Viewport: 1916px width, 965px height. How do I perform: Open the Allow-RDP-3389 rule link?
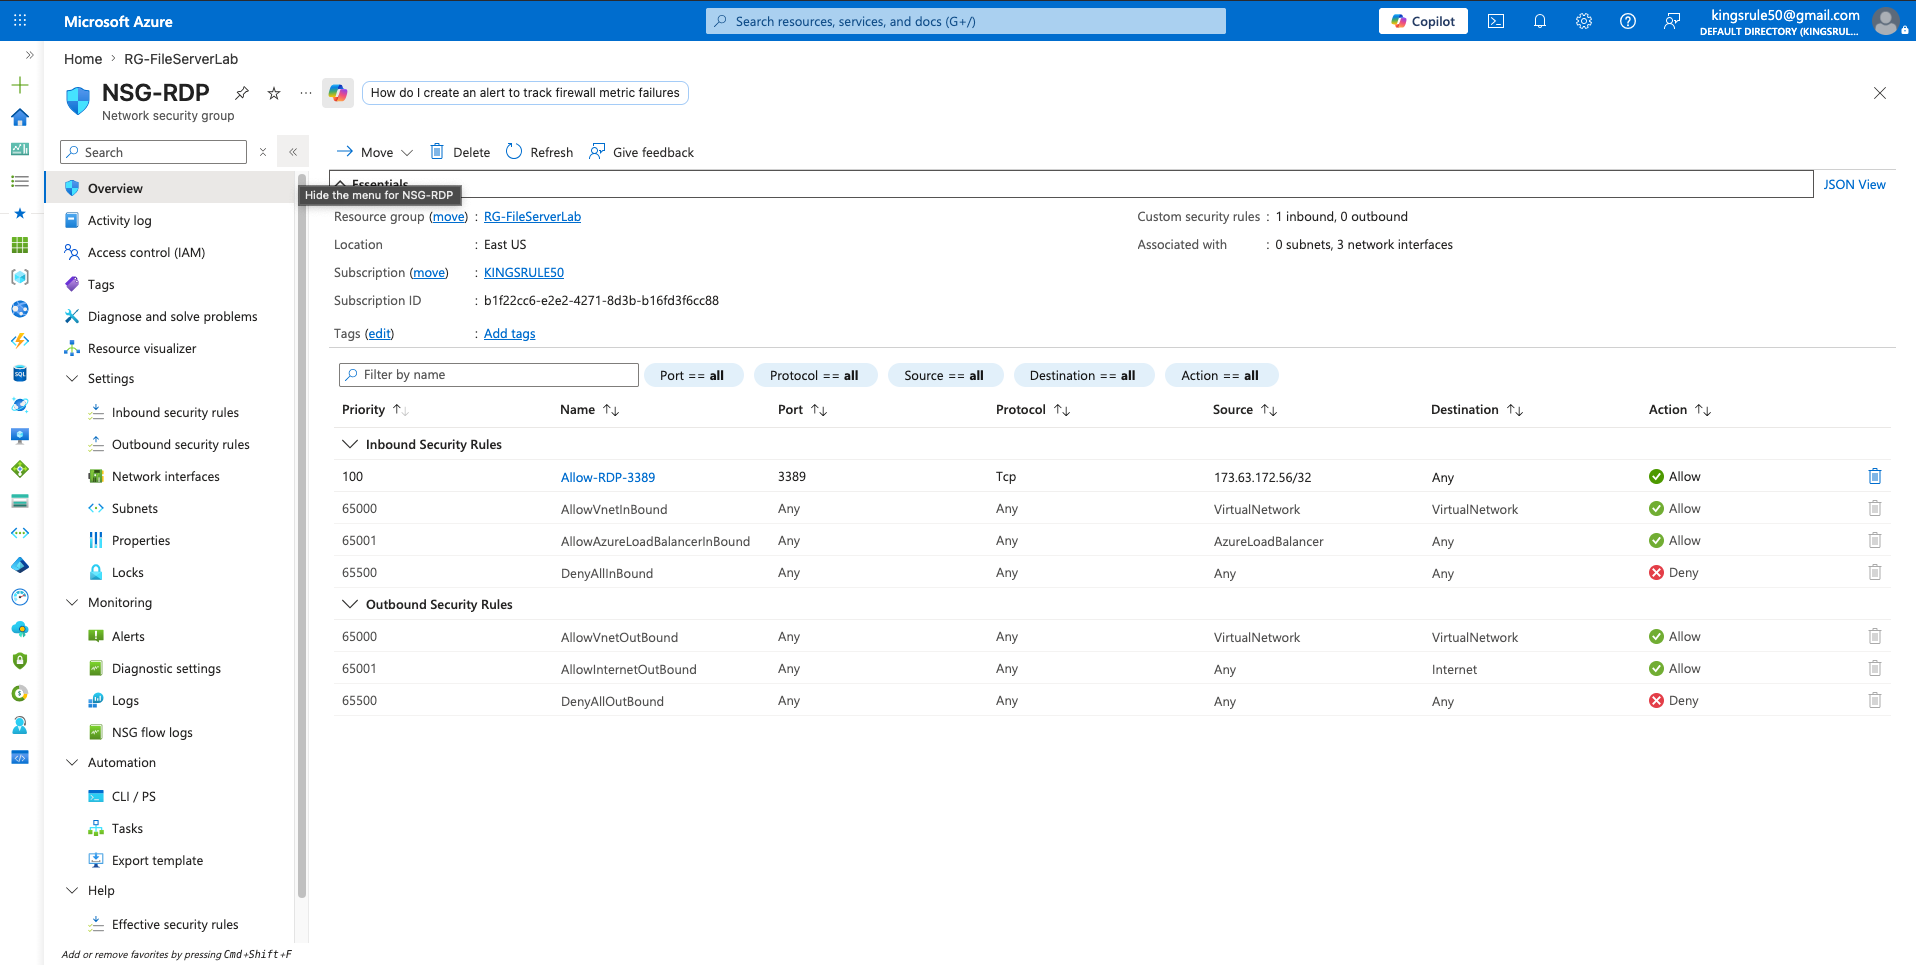click(608, 477)
